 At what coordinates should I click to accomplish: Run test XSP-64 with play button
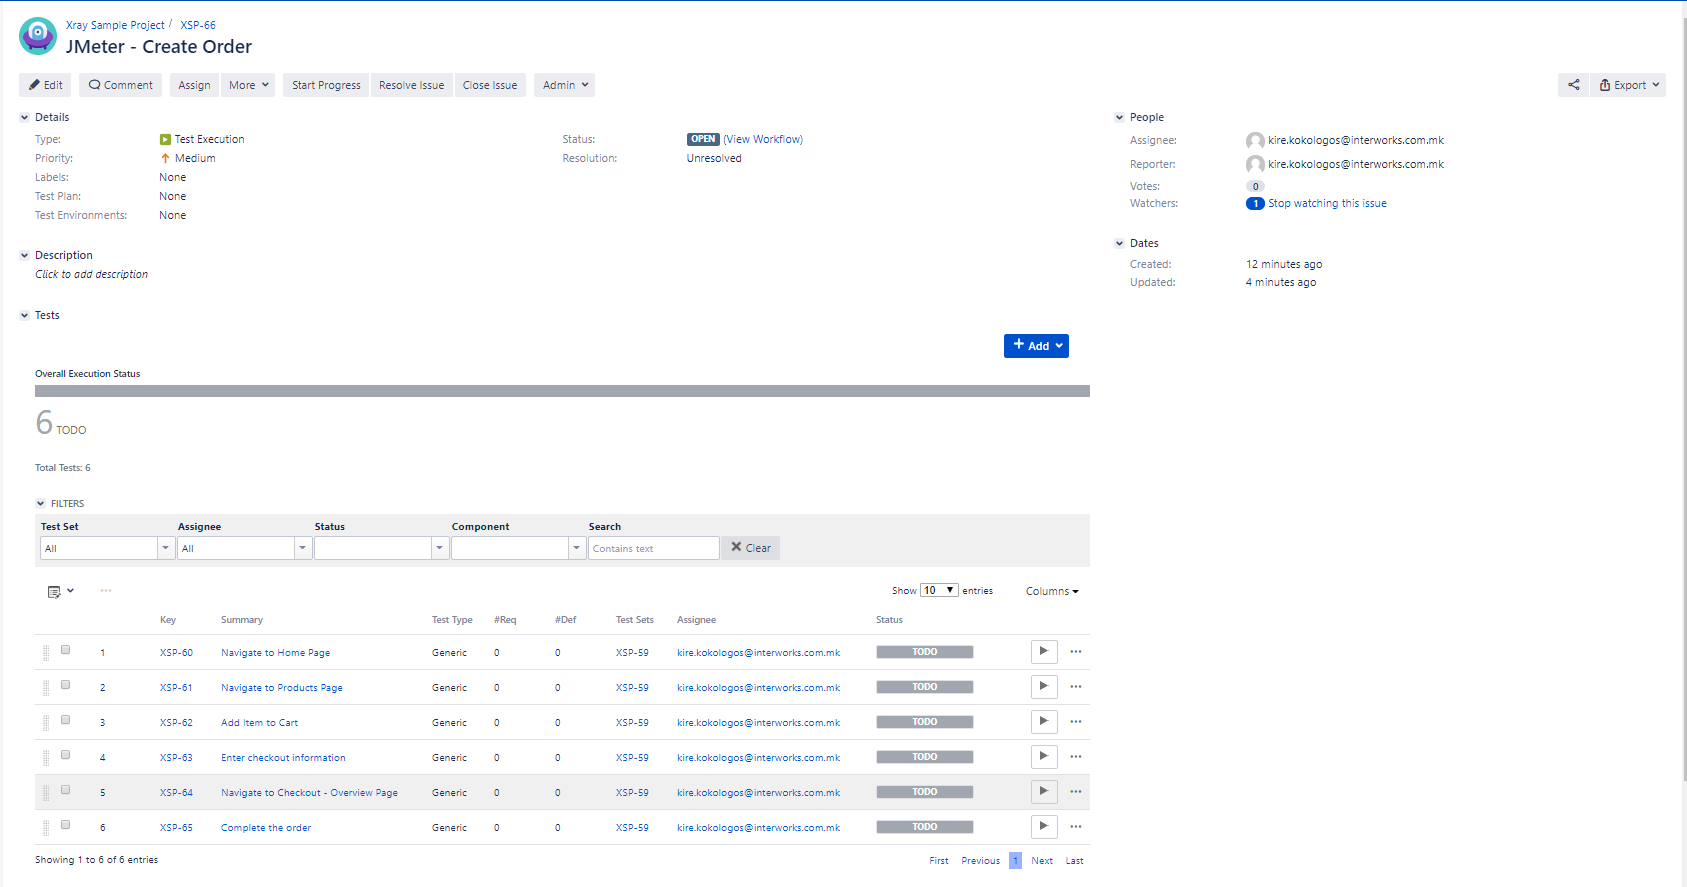(1044, 792)
